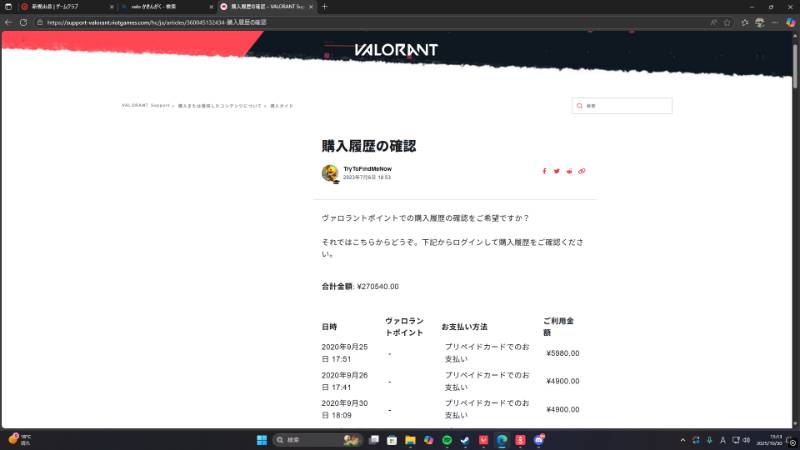Open the Windows Start menu

coord(262,440)
